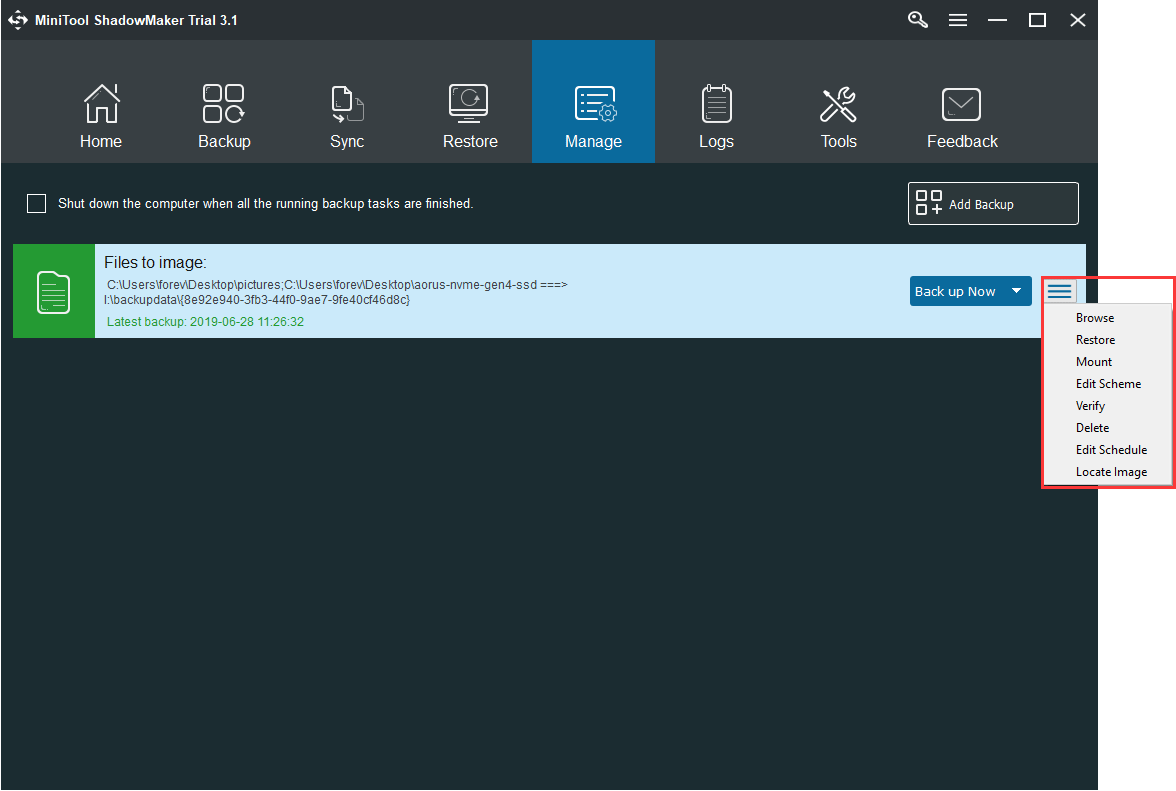This screenshot has width=1176, height=791.
Task: Open the Tools section icon
Action: coord(838,105)
